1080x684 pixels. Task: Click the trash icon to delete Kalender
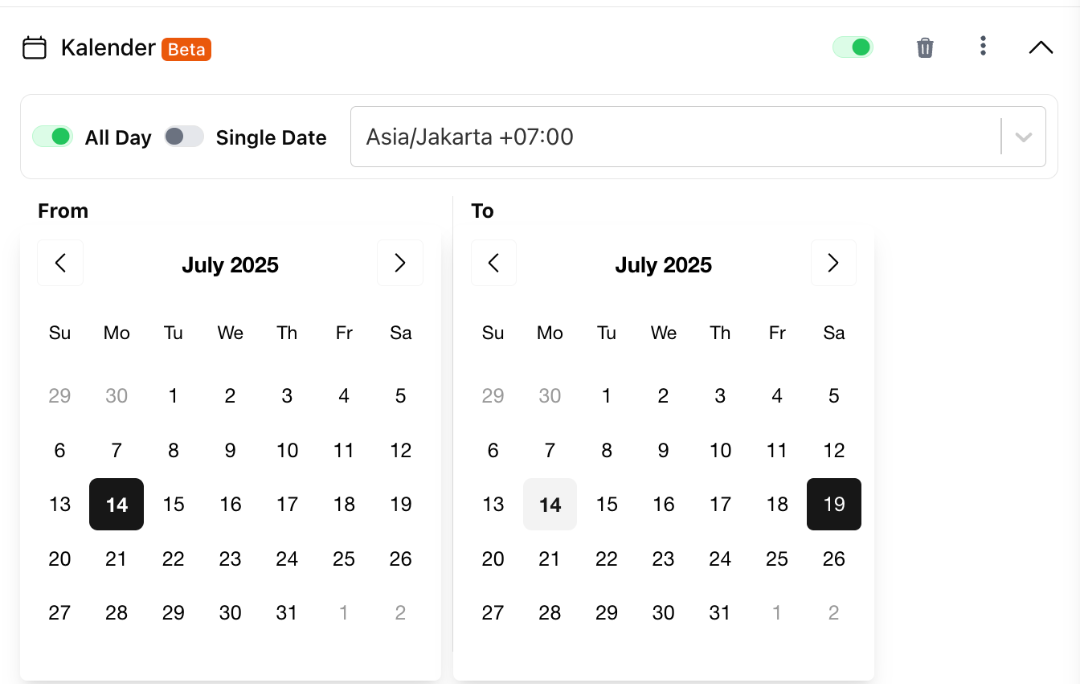[924, 48]
